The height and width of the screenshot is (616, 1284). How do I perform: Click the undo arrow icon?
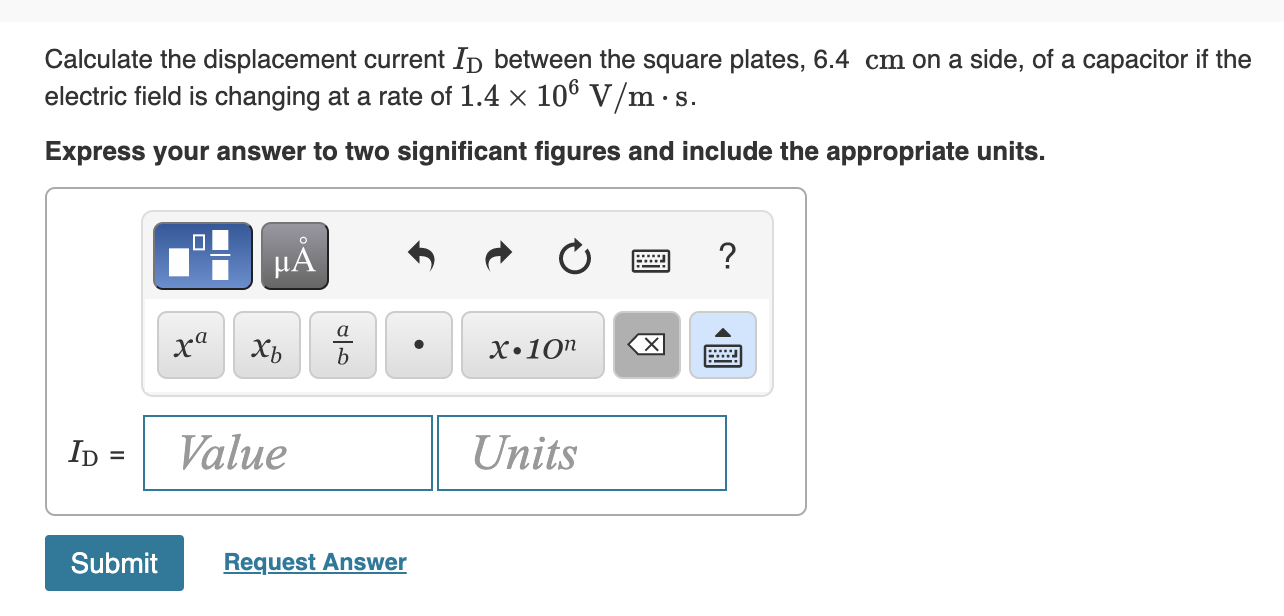[x=421, y=256]
